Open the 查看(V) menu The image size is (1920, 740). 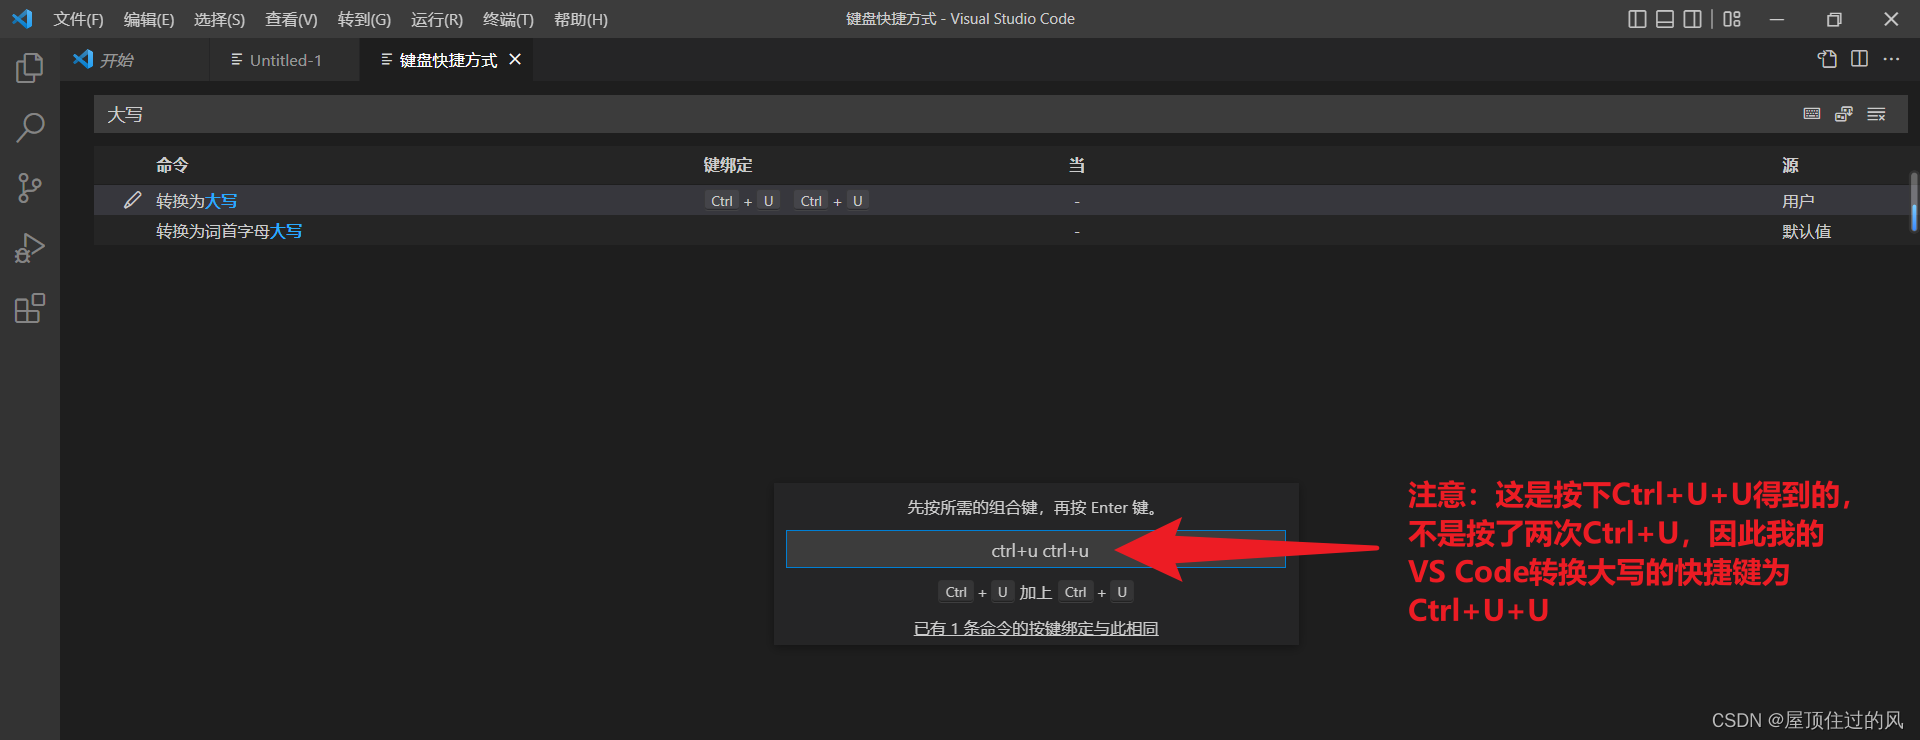(291, 19)
